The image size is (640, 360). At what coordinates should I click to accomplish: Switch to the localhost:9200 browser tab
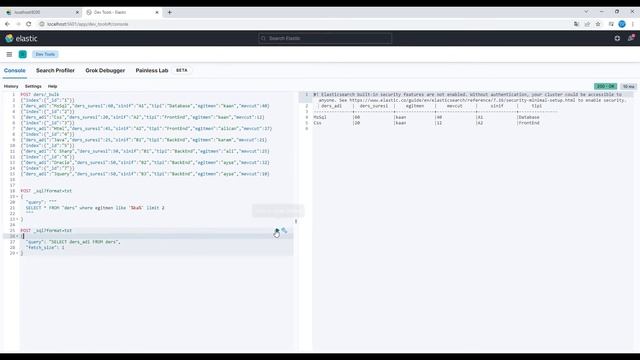(41, 12)
